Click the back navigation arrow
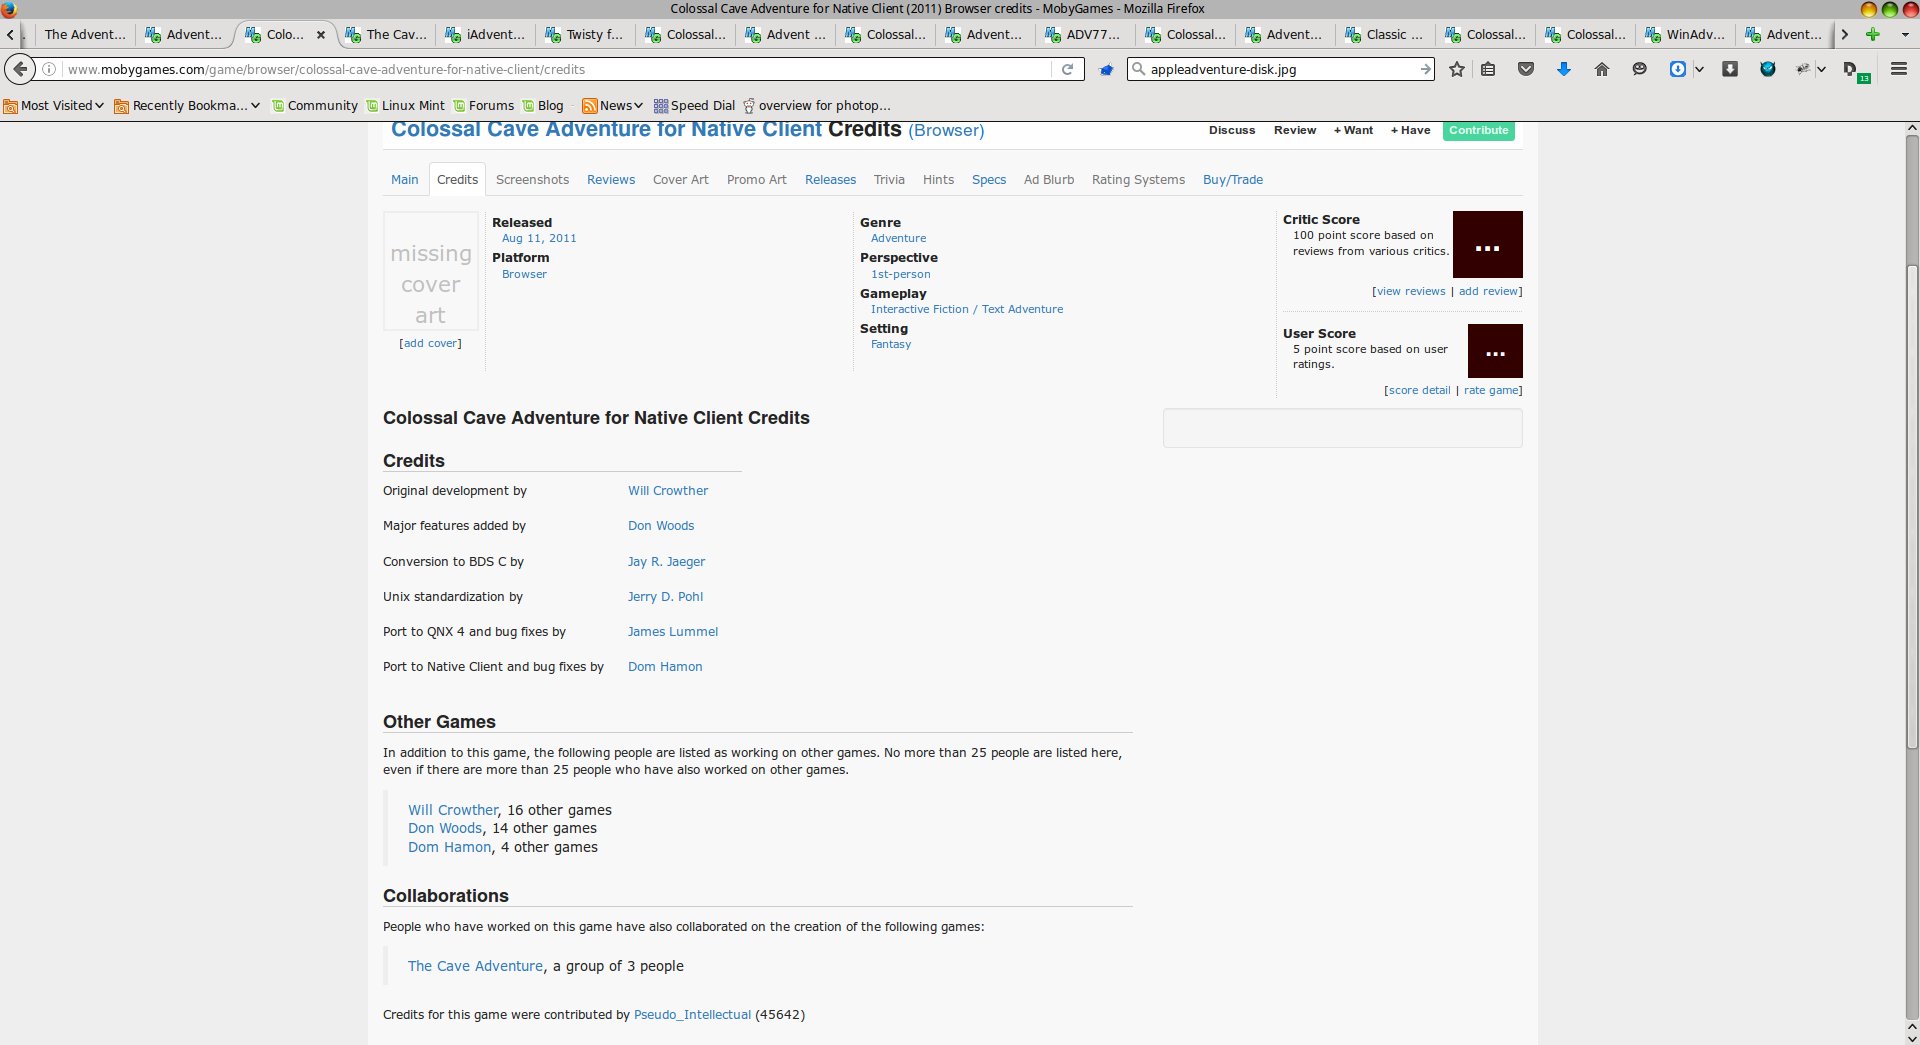Viewport: 1920px width, 1045px height. click(20, 69)
